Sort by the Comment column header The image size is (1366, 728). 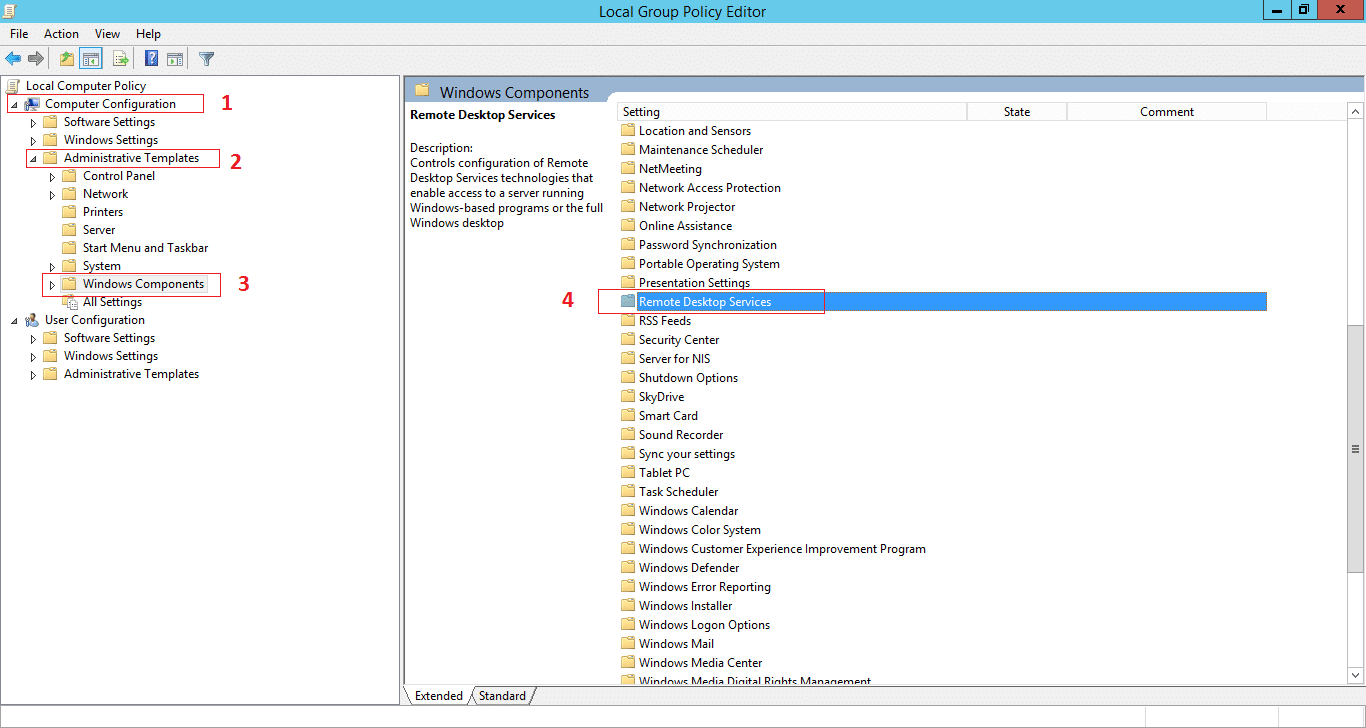[1167, 112]
